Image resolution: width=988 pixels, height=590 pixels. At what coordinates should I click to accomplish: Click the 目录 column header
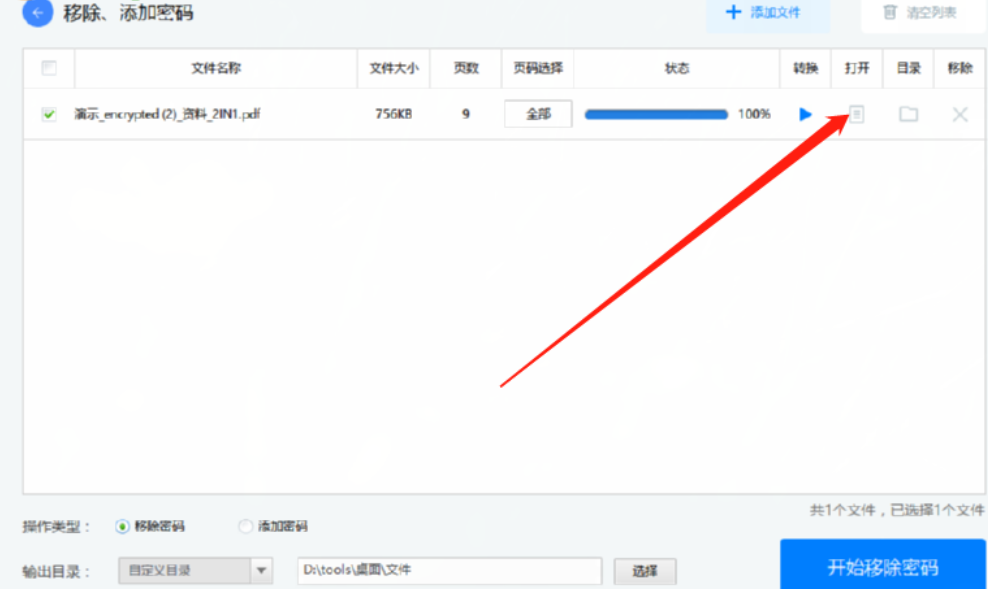point(909,68)
